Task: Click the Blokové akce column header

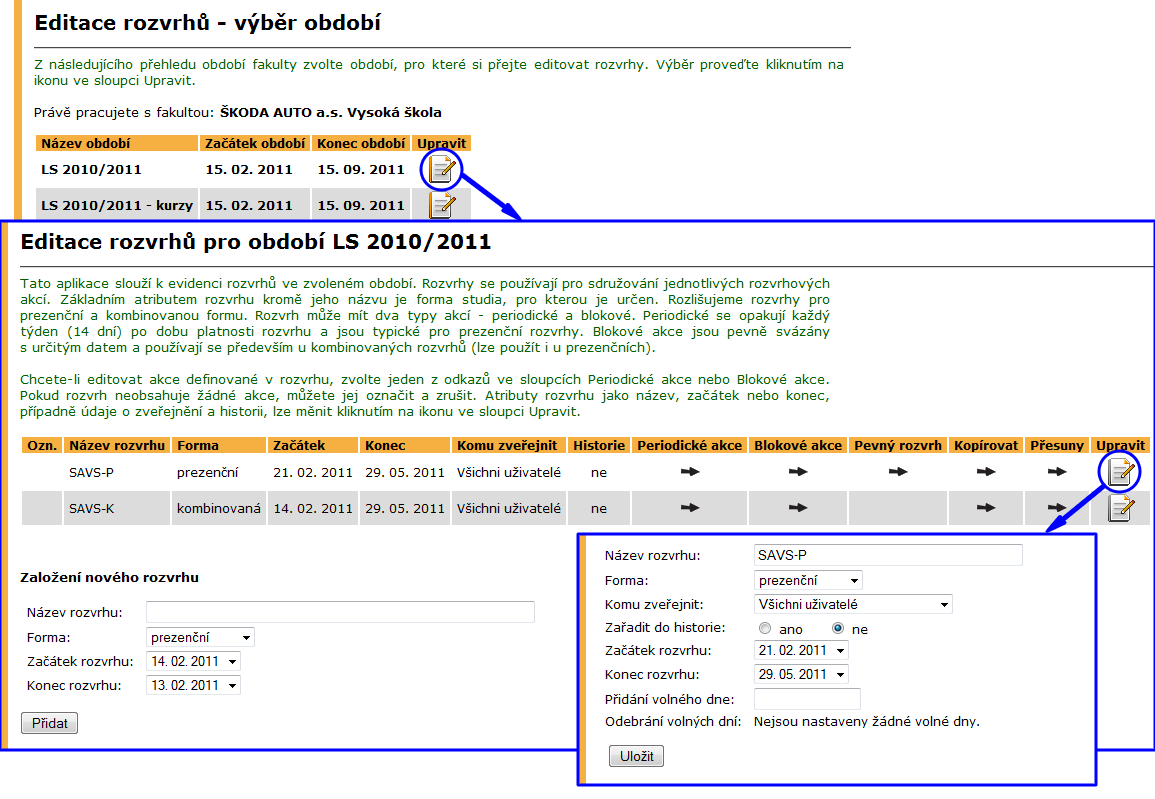Action: tap(798, 446)
